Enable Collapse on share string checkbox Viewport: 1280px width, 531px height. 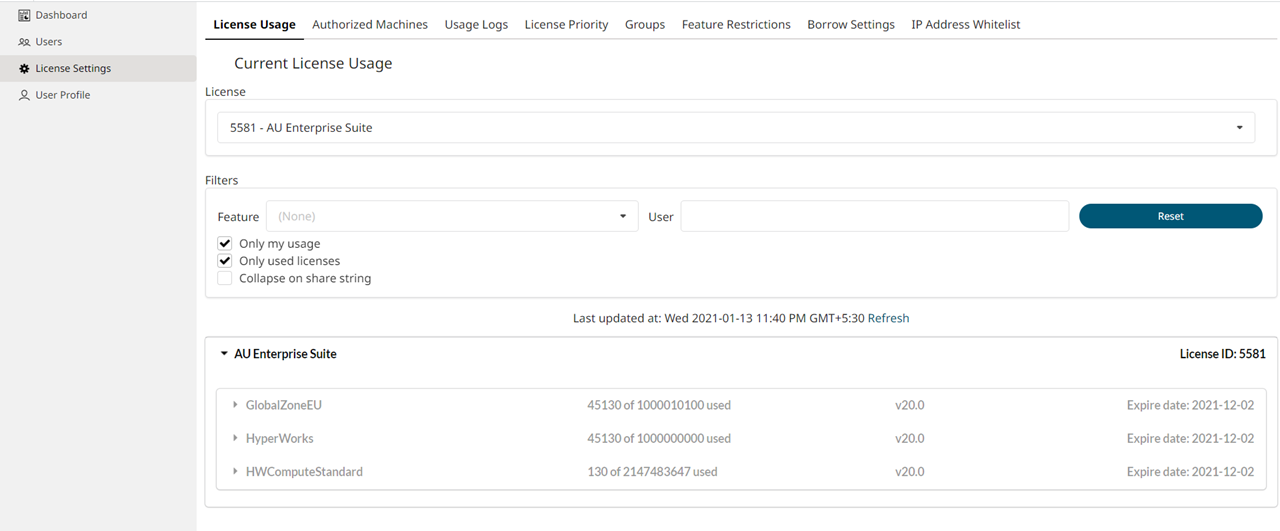pos(225,279)
